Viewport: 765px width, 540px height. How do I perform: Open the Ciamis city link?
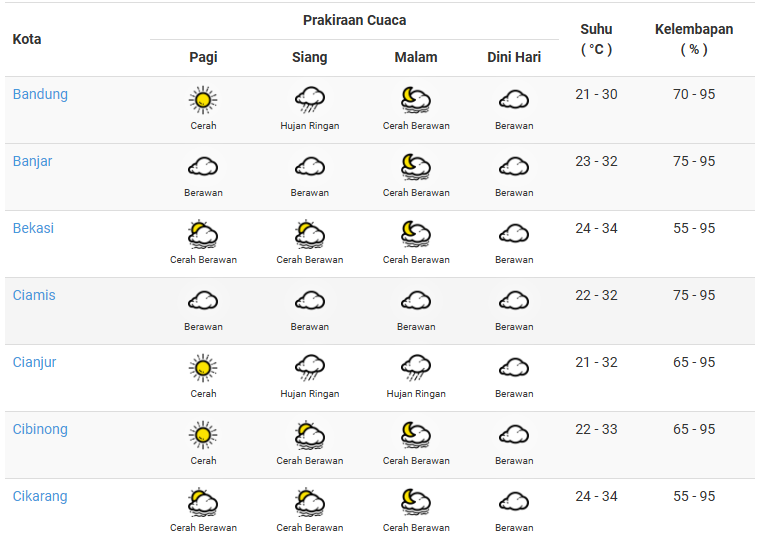point(34,296)
